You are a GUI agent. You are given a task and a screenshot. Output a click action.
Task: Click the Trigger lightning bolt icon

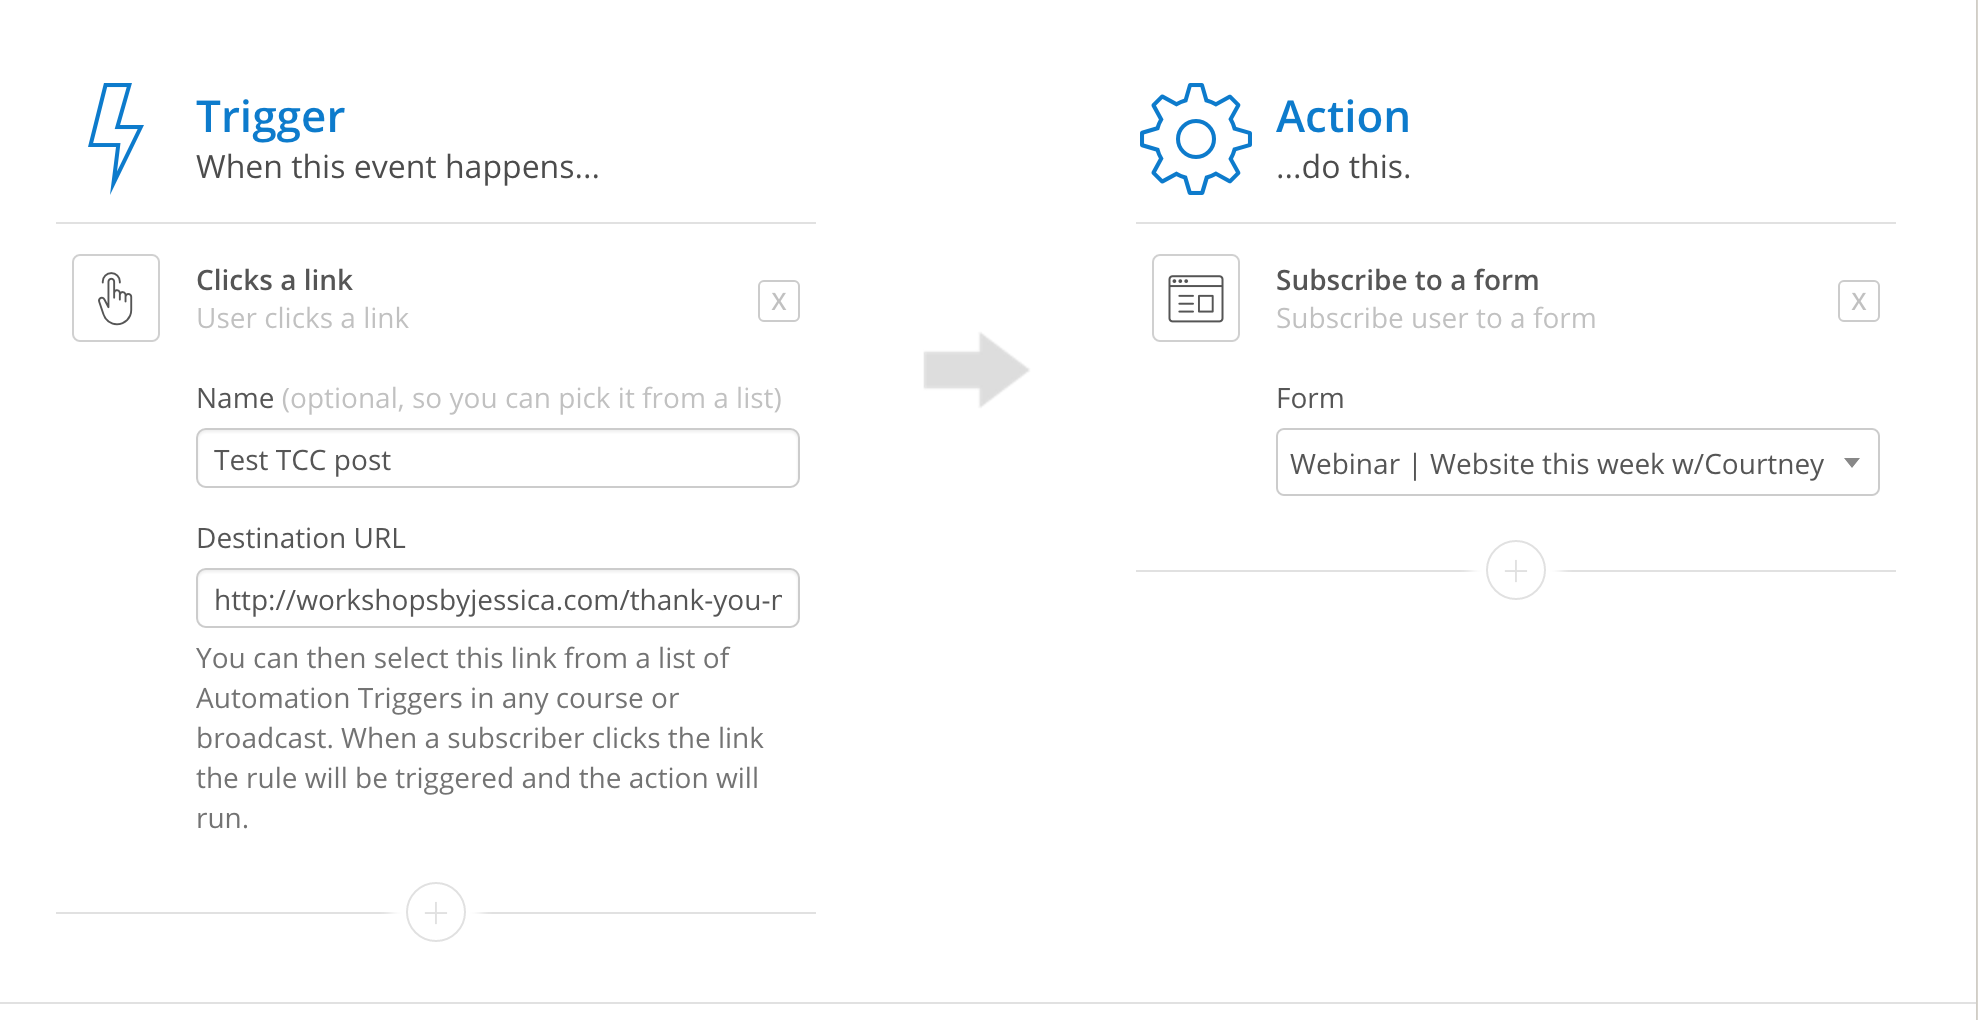point(115,138)
